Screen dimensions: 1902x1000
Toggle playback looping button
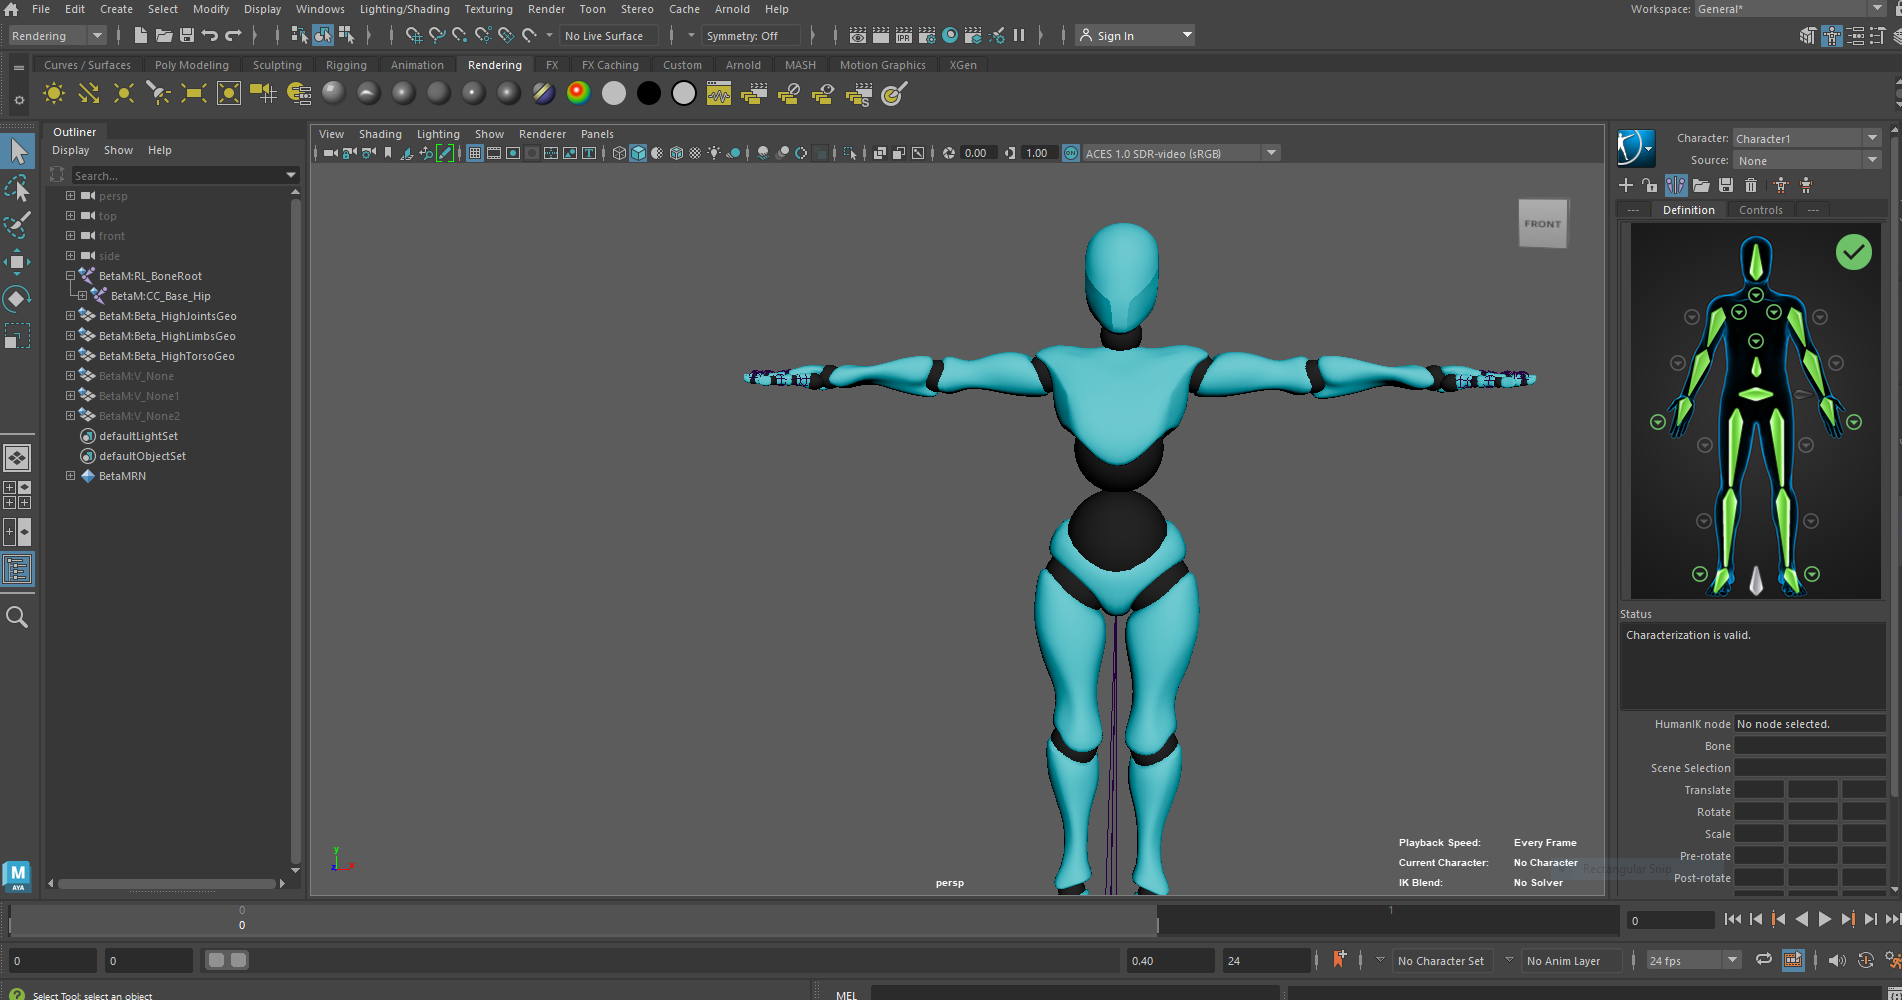pyautogui.click(x=1764, y=960)
